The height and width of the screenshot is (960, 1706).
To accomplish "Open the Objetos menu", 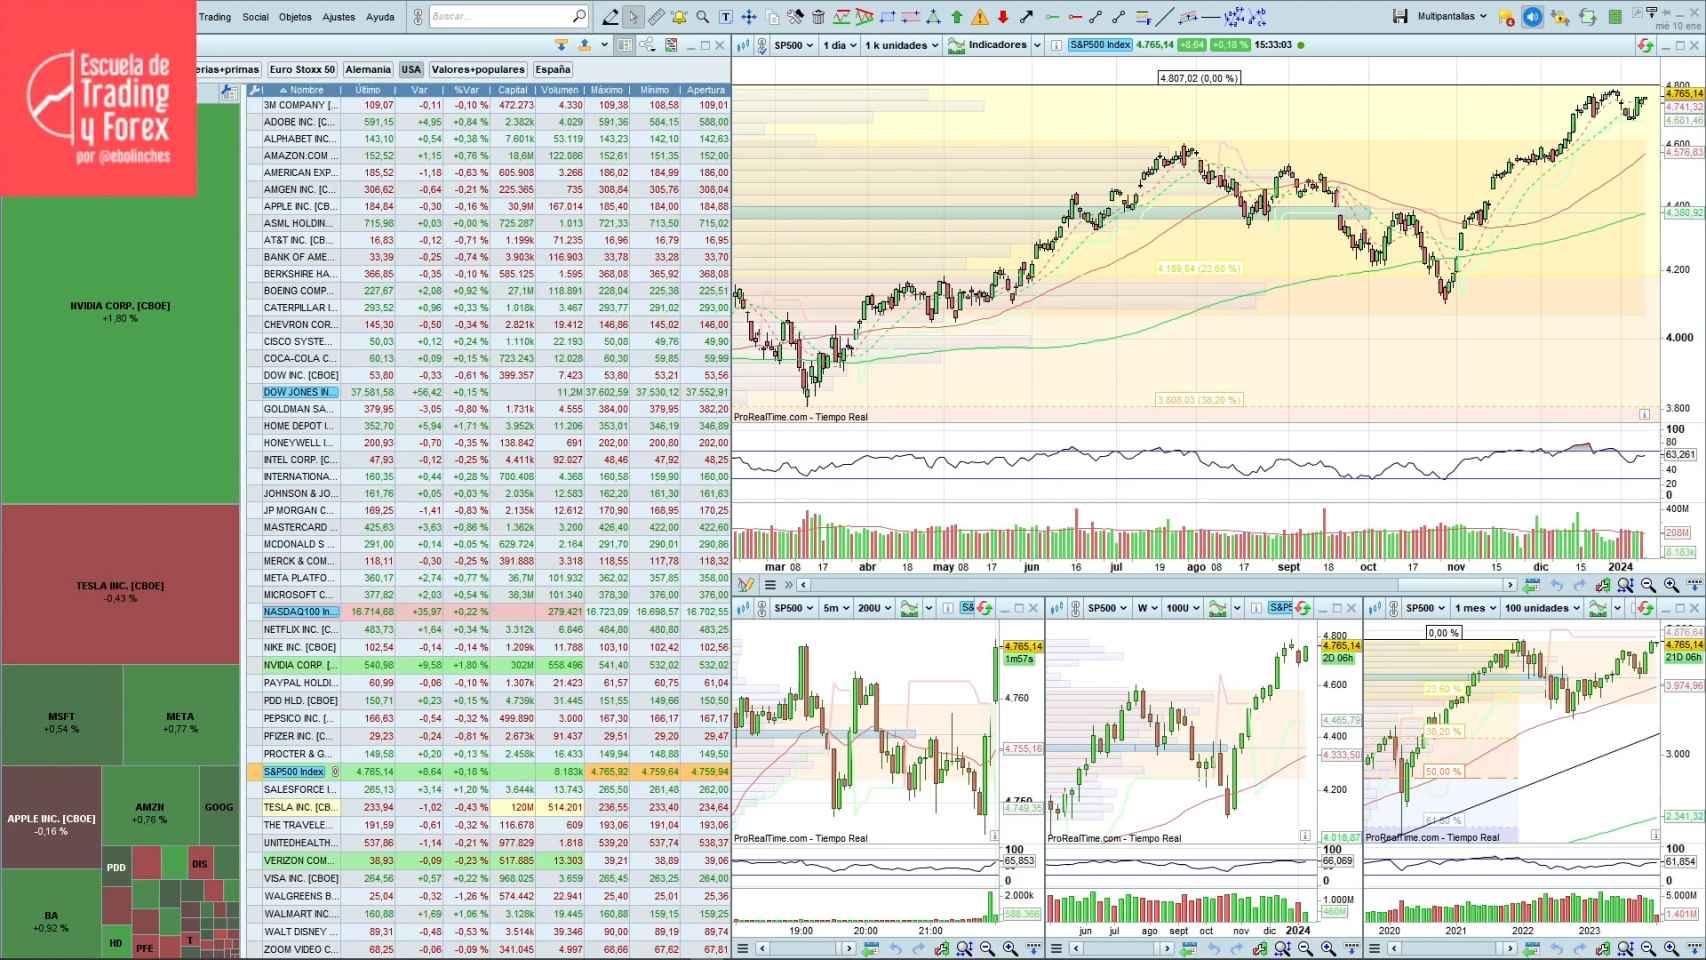I will pyautogui.click(x=295, y=17).
